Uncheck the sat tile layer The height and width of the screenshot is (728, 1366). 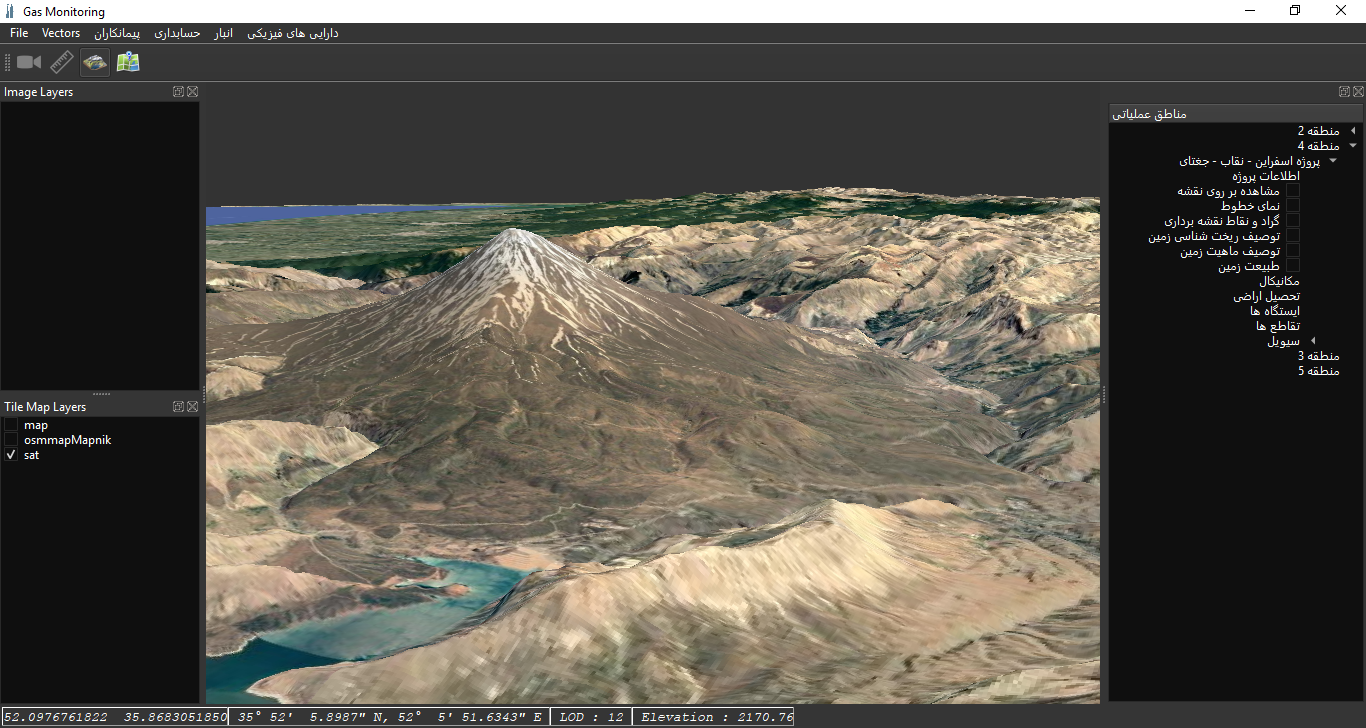pyautogui.click(x=12, y=455)
